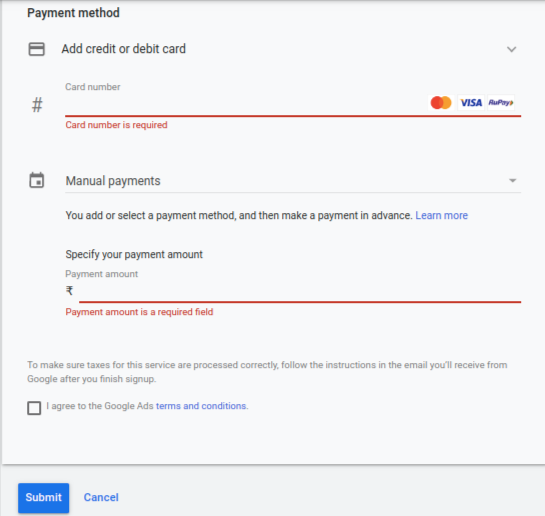Collapse the card section using the chevron

(x=511, y=49)
